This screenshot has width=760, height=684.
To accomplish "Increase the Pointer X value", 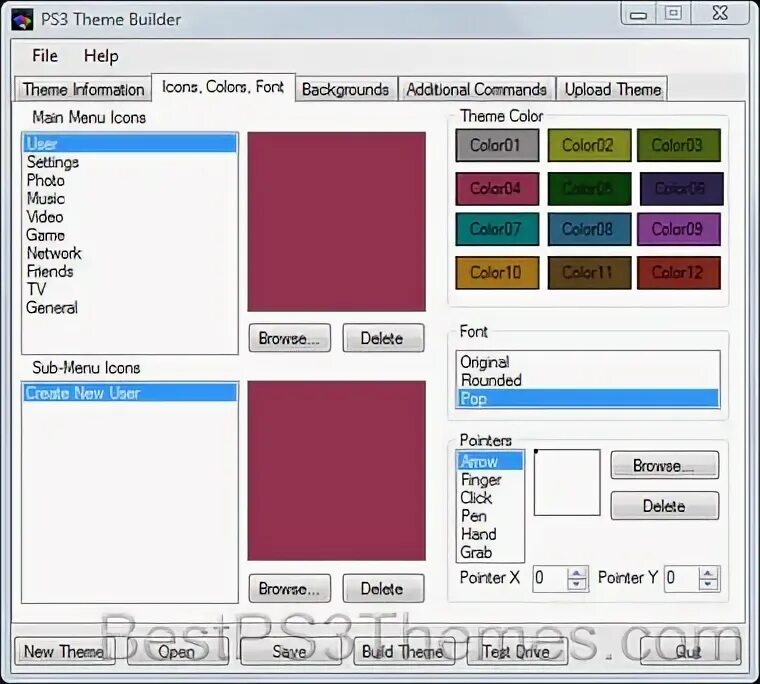I will click(x=577, y=573).
